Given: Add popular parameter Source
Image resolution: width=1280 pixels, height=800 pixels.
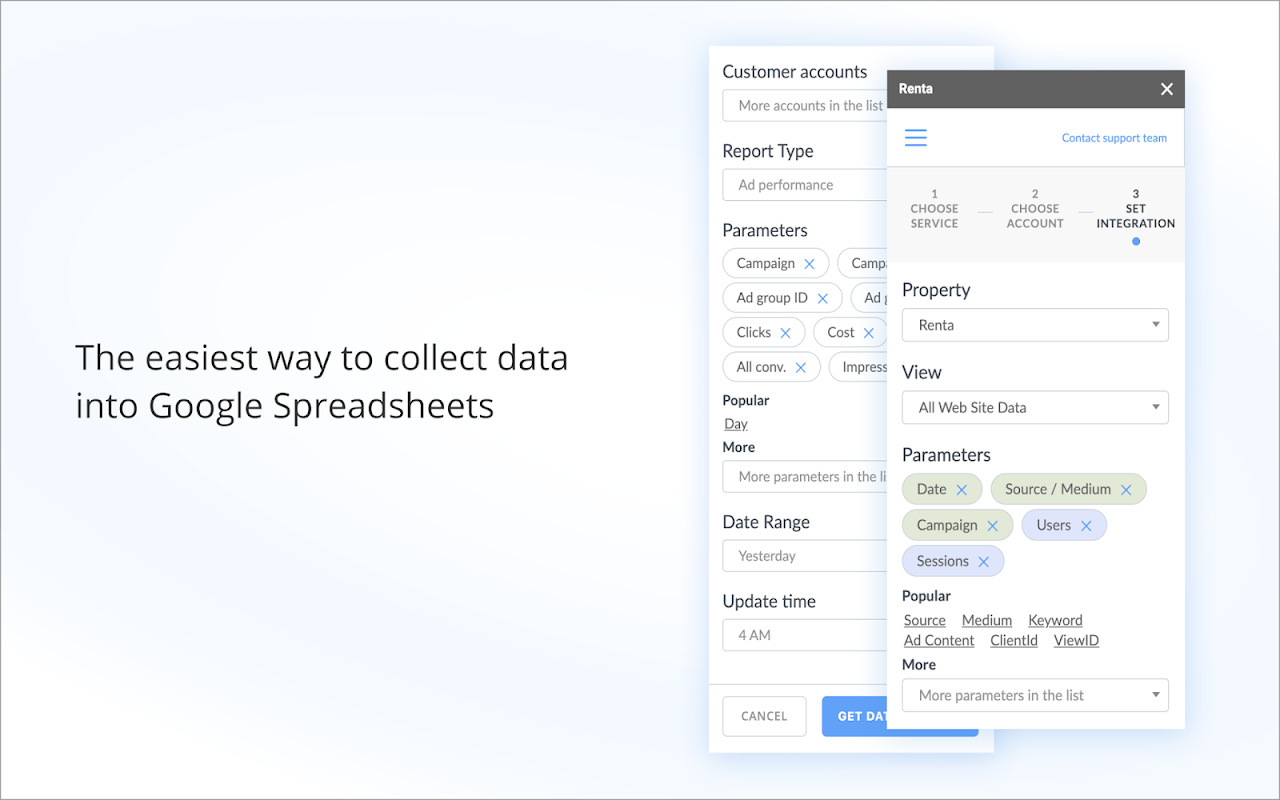Looking at the screenshot, I should 925,620.
